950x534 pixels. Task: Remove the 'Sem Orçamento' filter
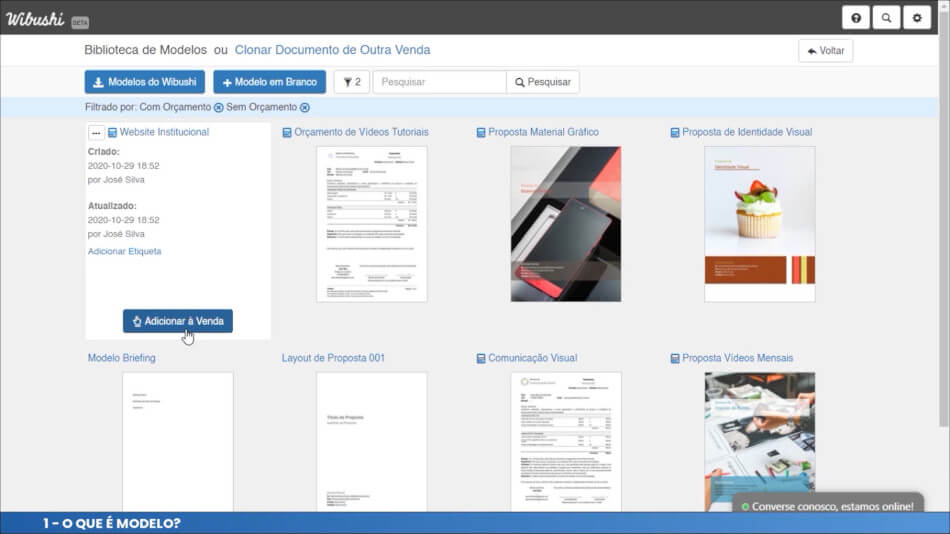305,108
